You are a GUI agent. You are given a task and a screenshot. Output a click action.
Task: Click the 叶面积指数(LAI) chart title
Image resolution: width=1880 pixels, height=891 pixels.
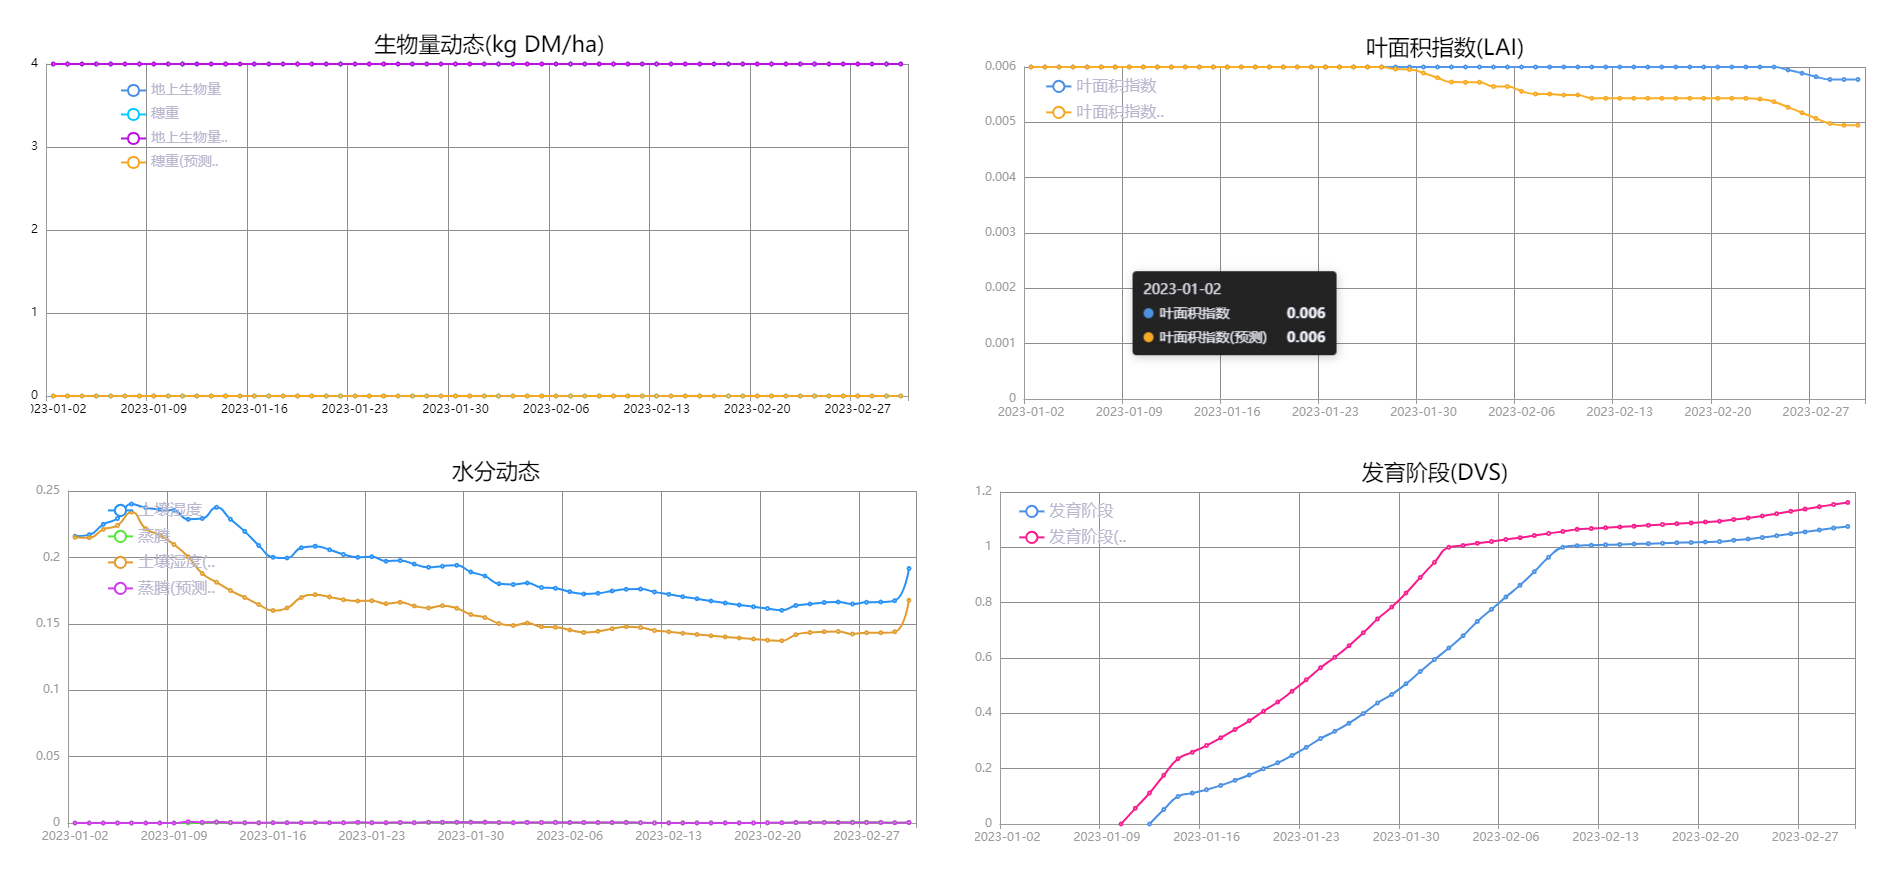click(x=1444, y=47)
